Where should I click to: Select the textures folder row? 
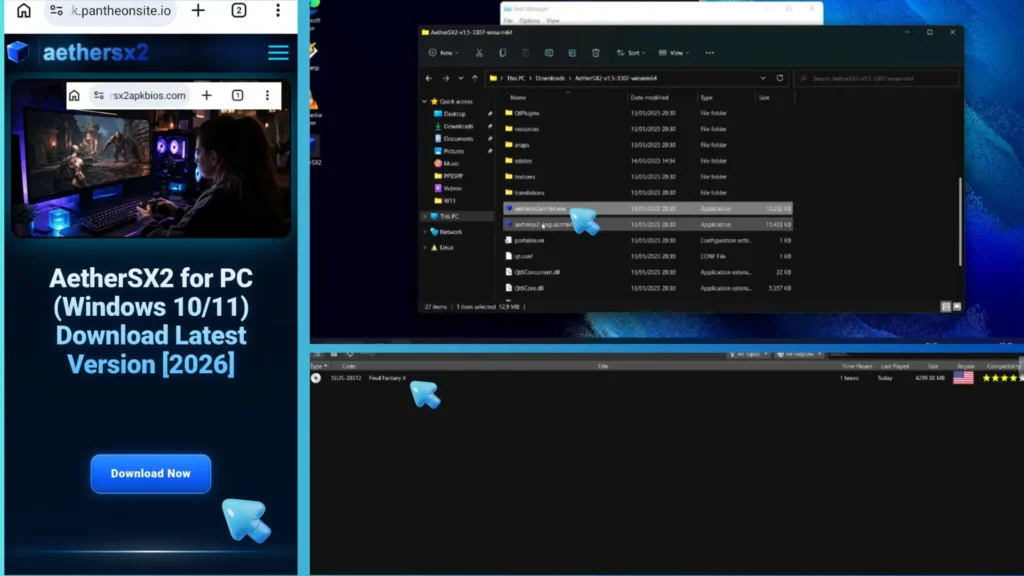648,177
